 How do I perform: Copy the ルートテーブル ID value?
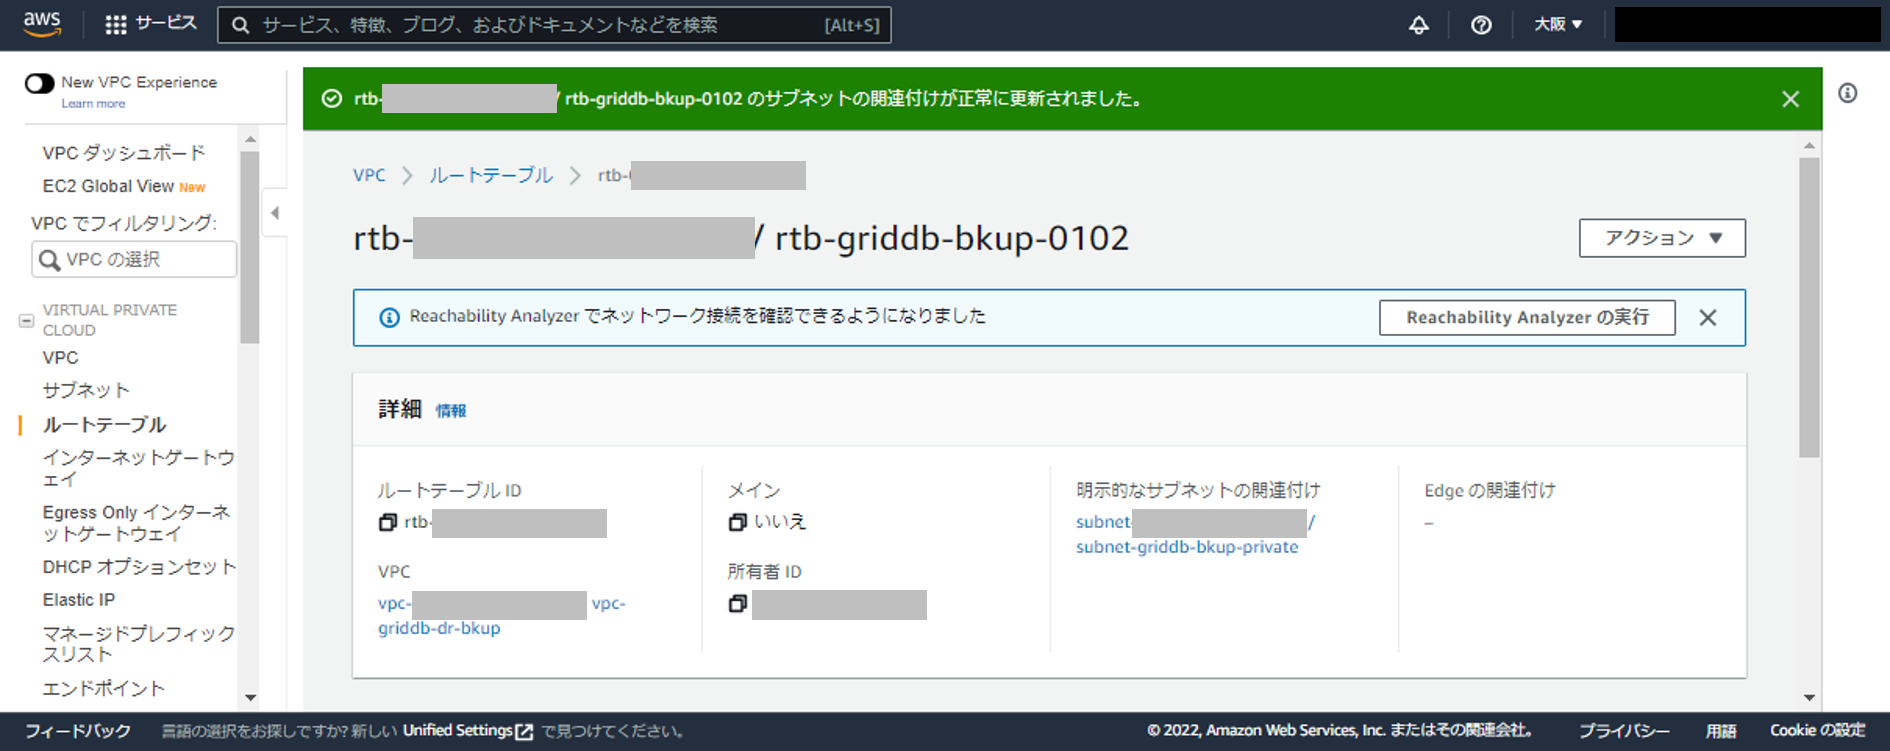tap(388, 522)
